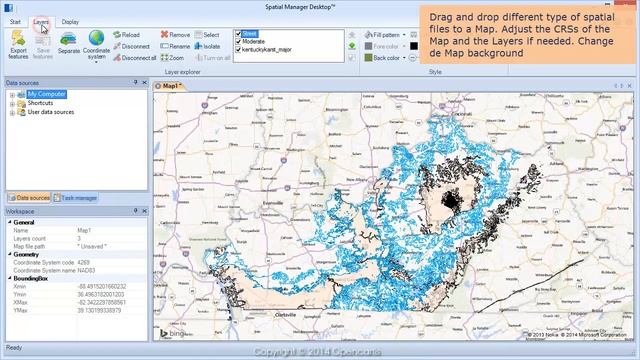Choose the Separate layers tool
The height and width of the screenshot is (360, 640).
tap(69, 43)
